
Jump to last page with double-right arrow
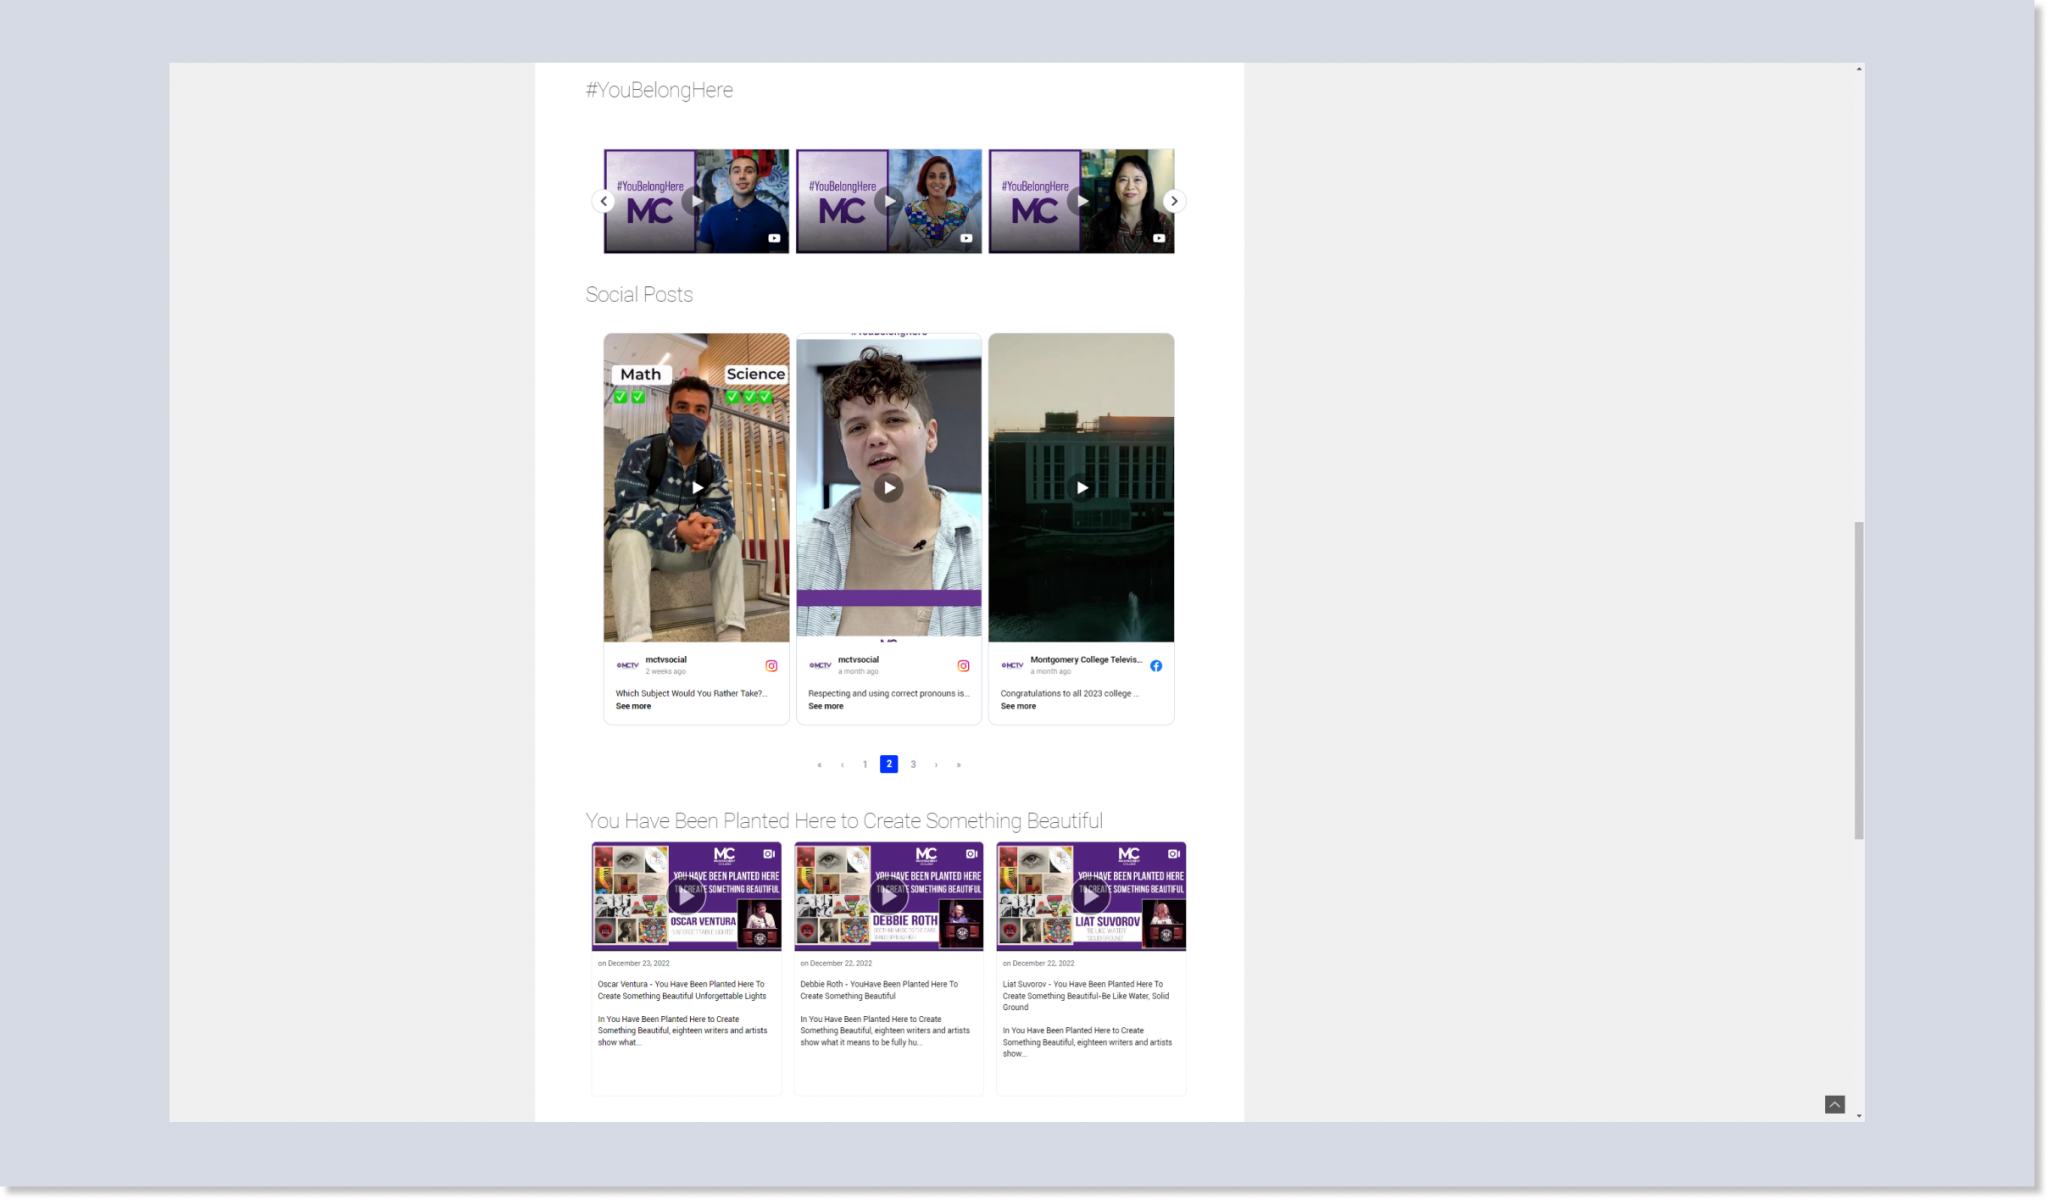958,765
